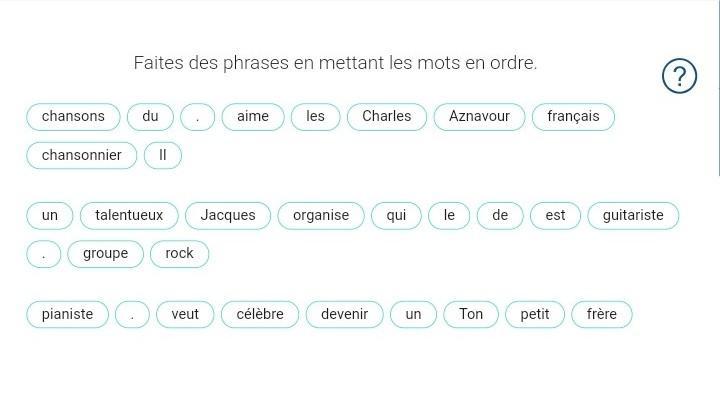The height and width of the screenshot is (409, 720).
Task: Click the word 'français'
Action: 573,117
